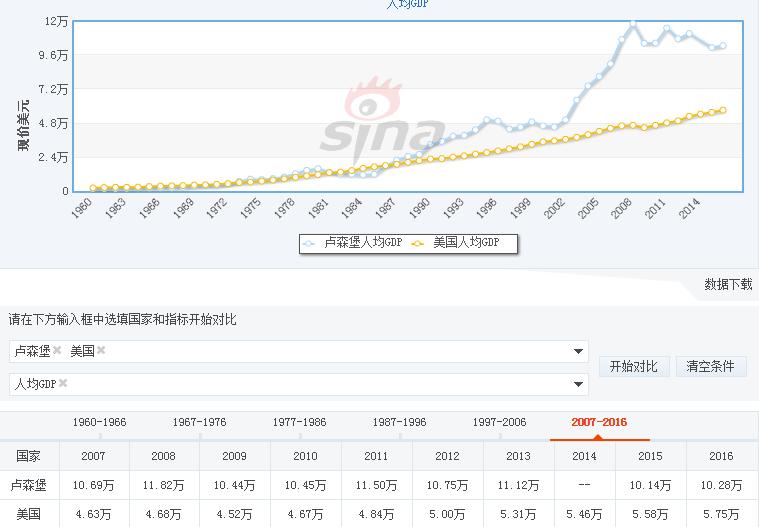Open the indicator selection dropdown arrow
The height and width of the screenshot is (527, 759).
coord(578,384)
